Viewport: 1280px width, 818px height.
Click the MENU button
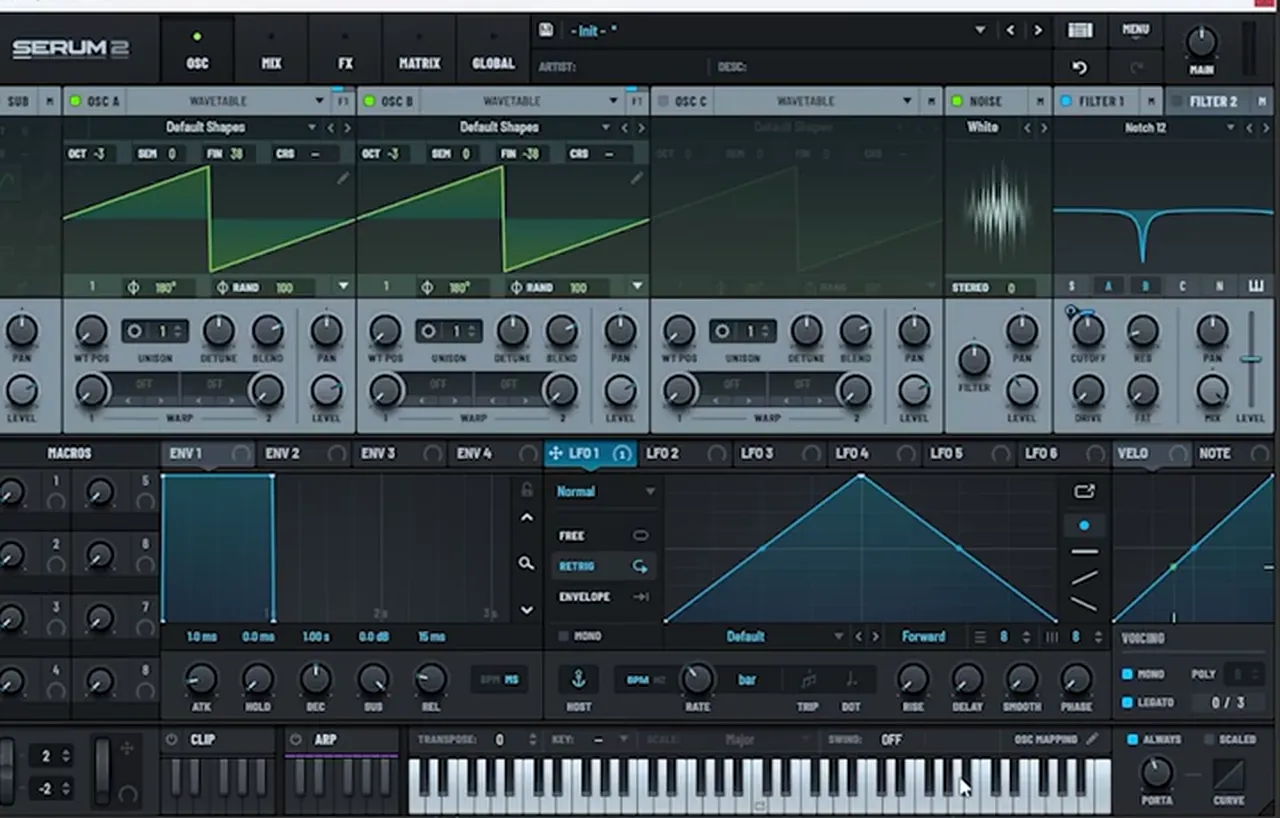[x=1136, y=30]
